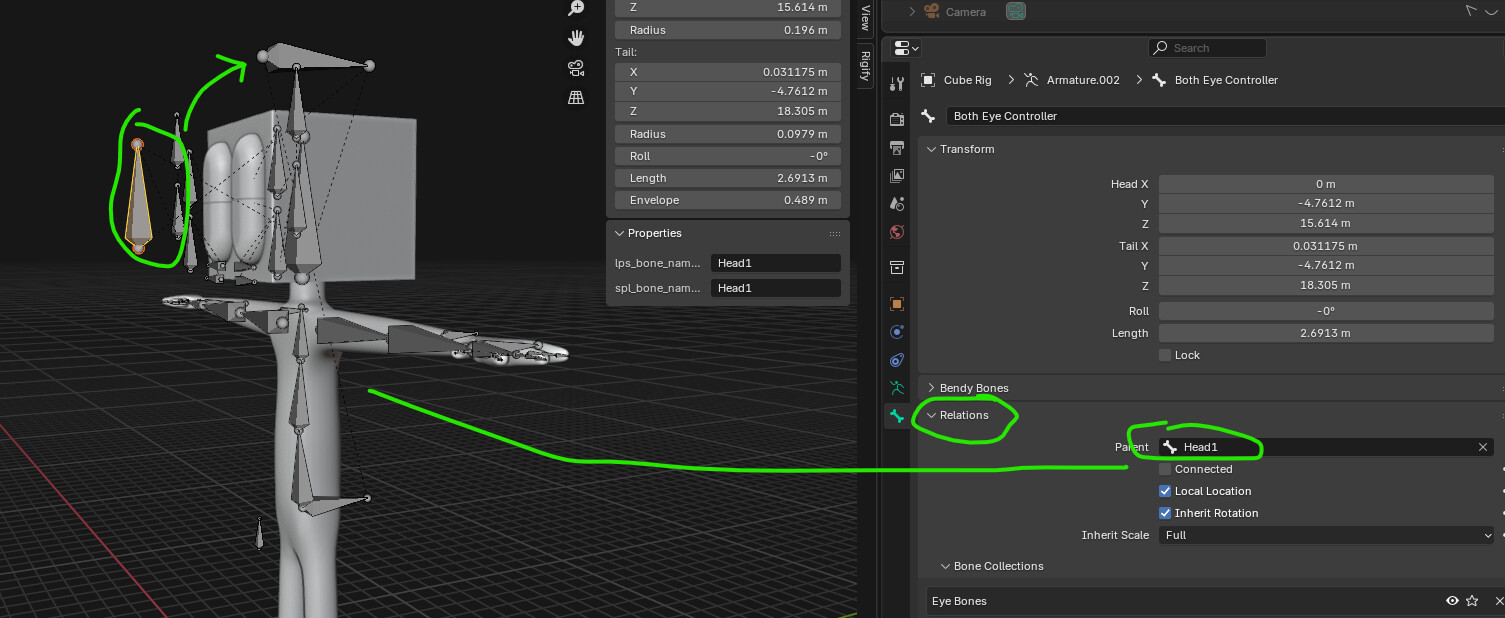
Task: Collapse the sidebar Properties panel
Action: [x=619, y=233]
